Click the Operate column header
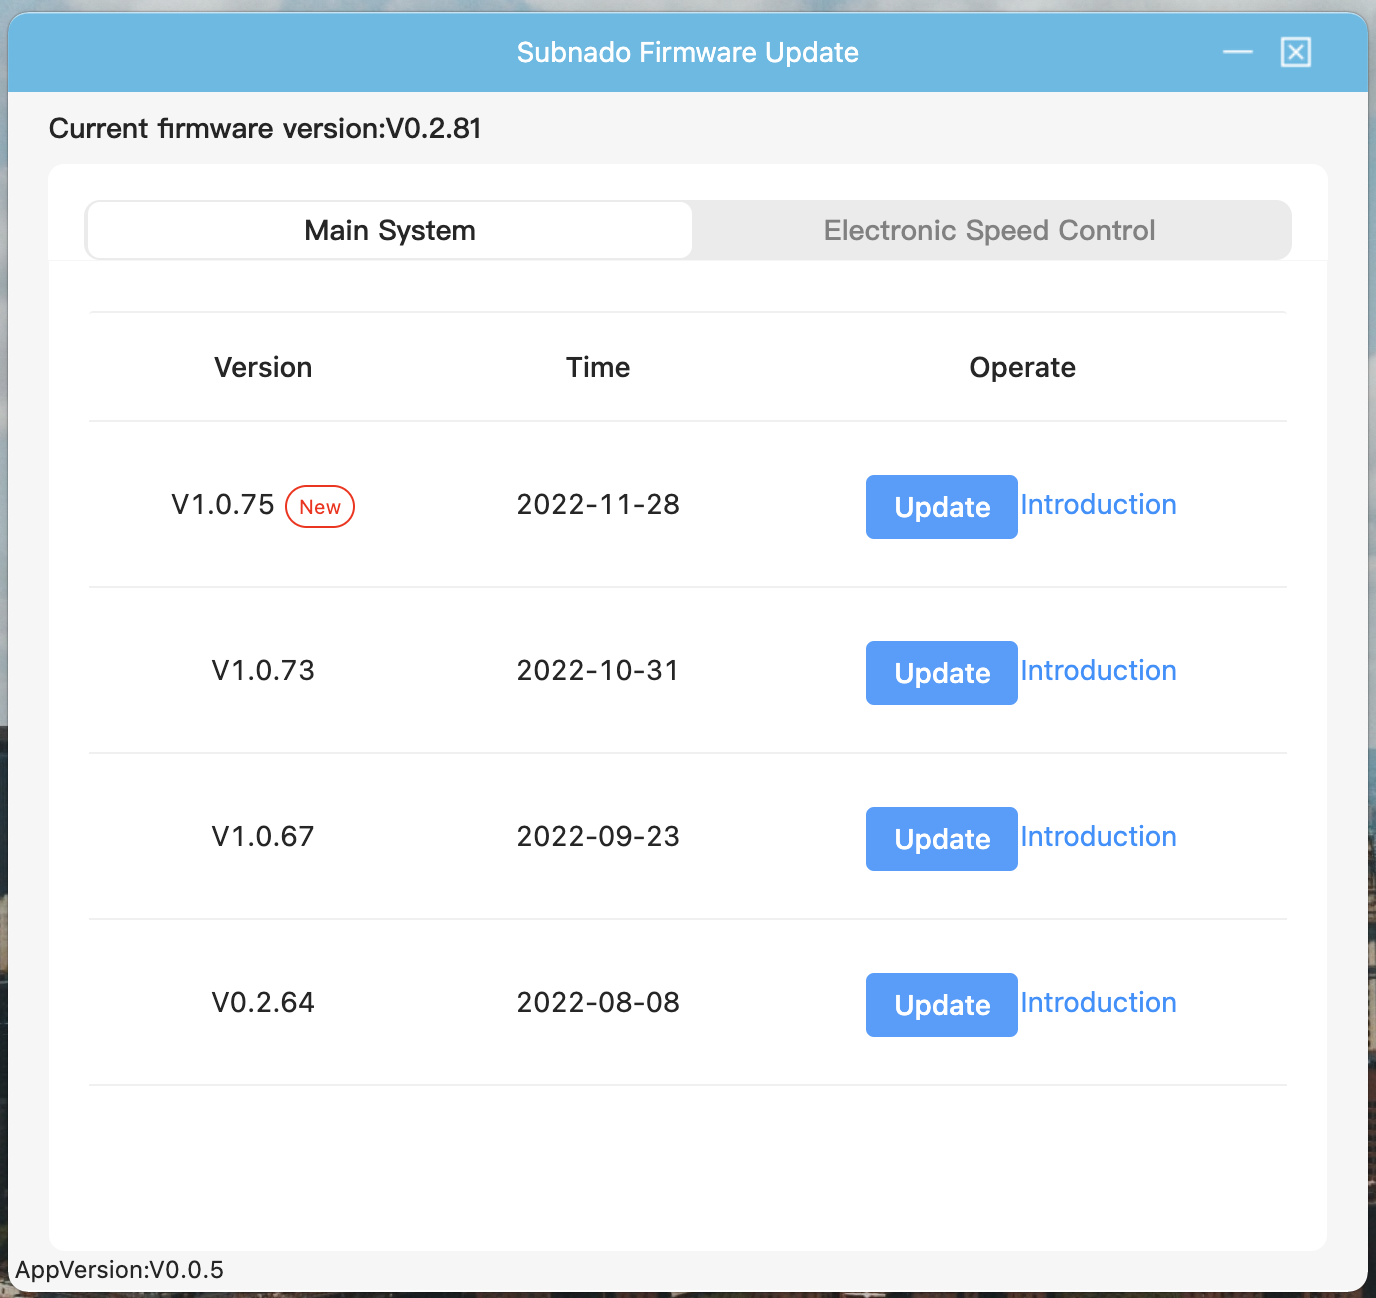 tap(1022, 368)
